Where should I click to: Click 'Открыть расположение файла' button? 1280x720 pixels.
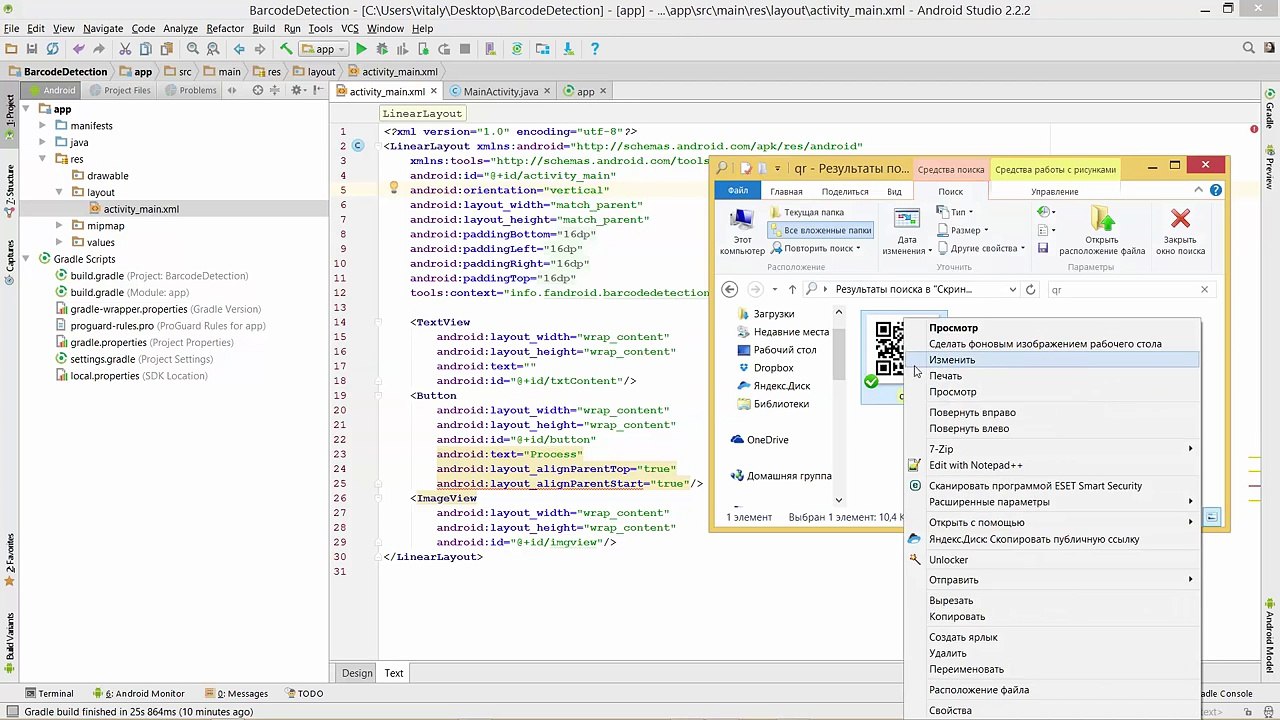point(1102,230)
